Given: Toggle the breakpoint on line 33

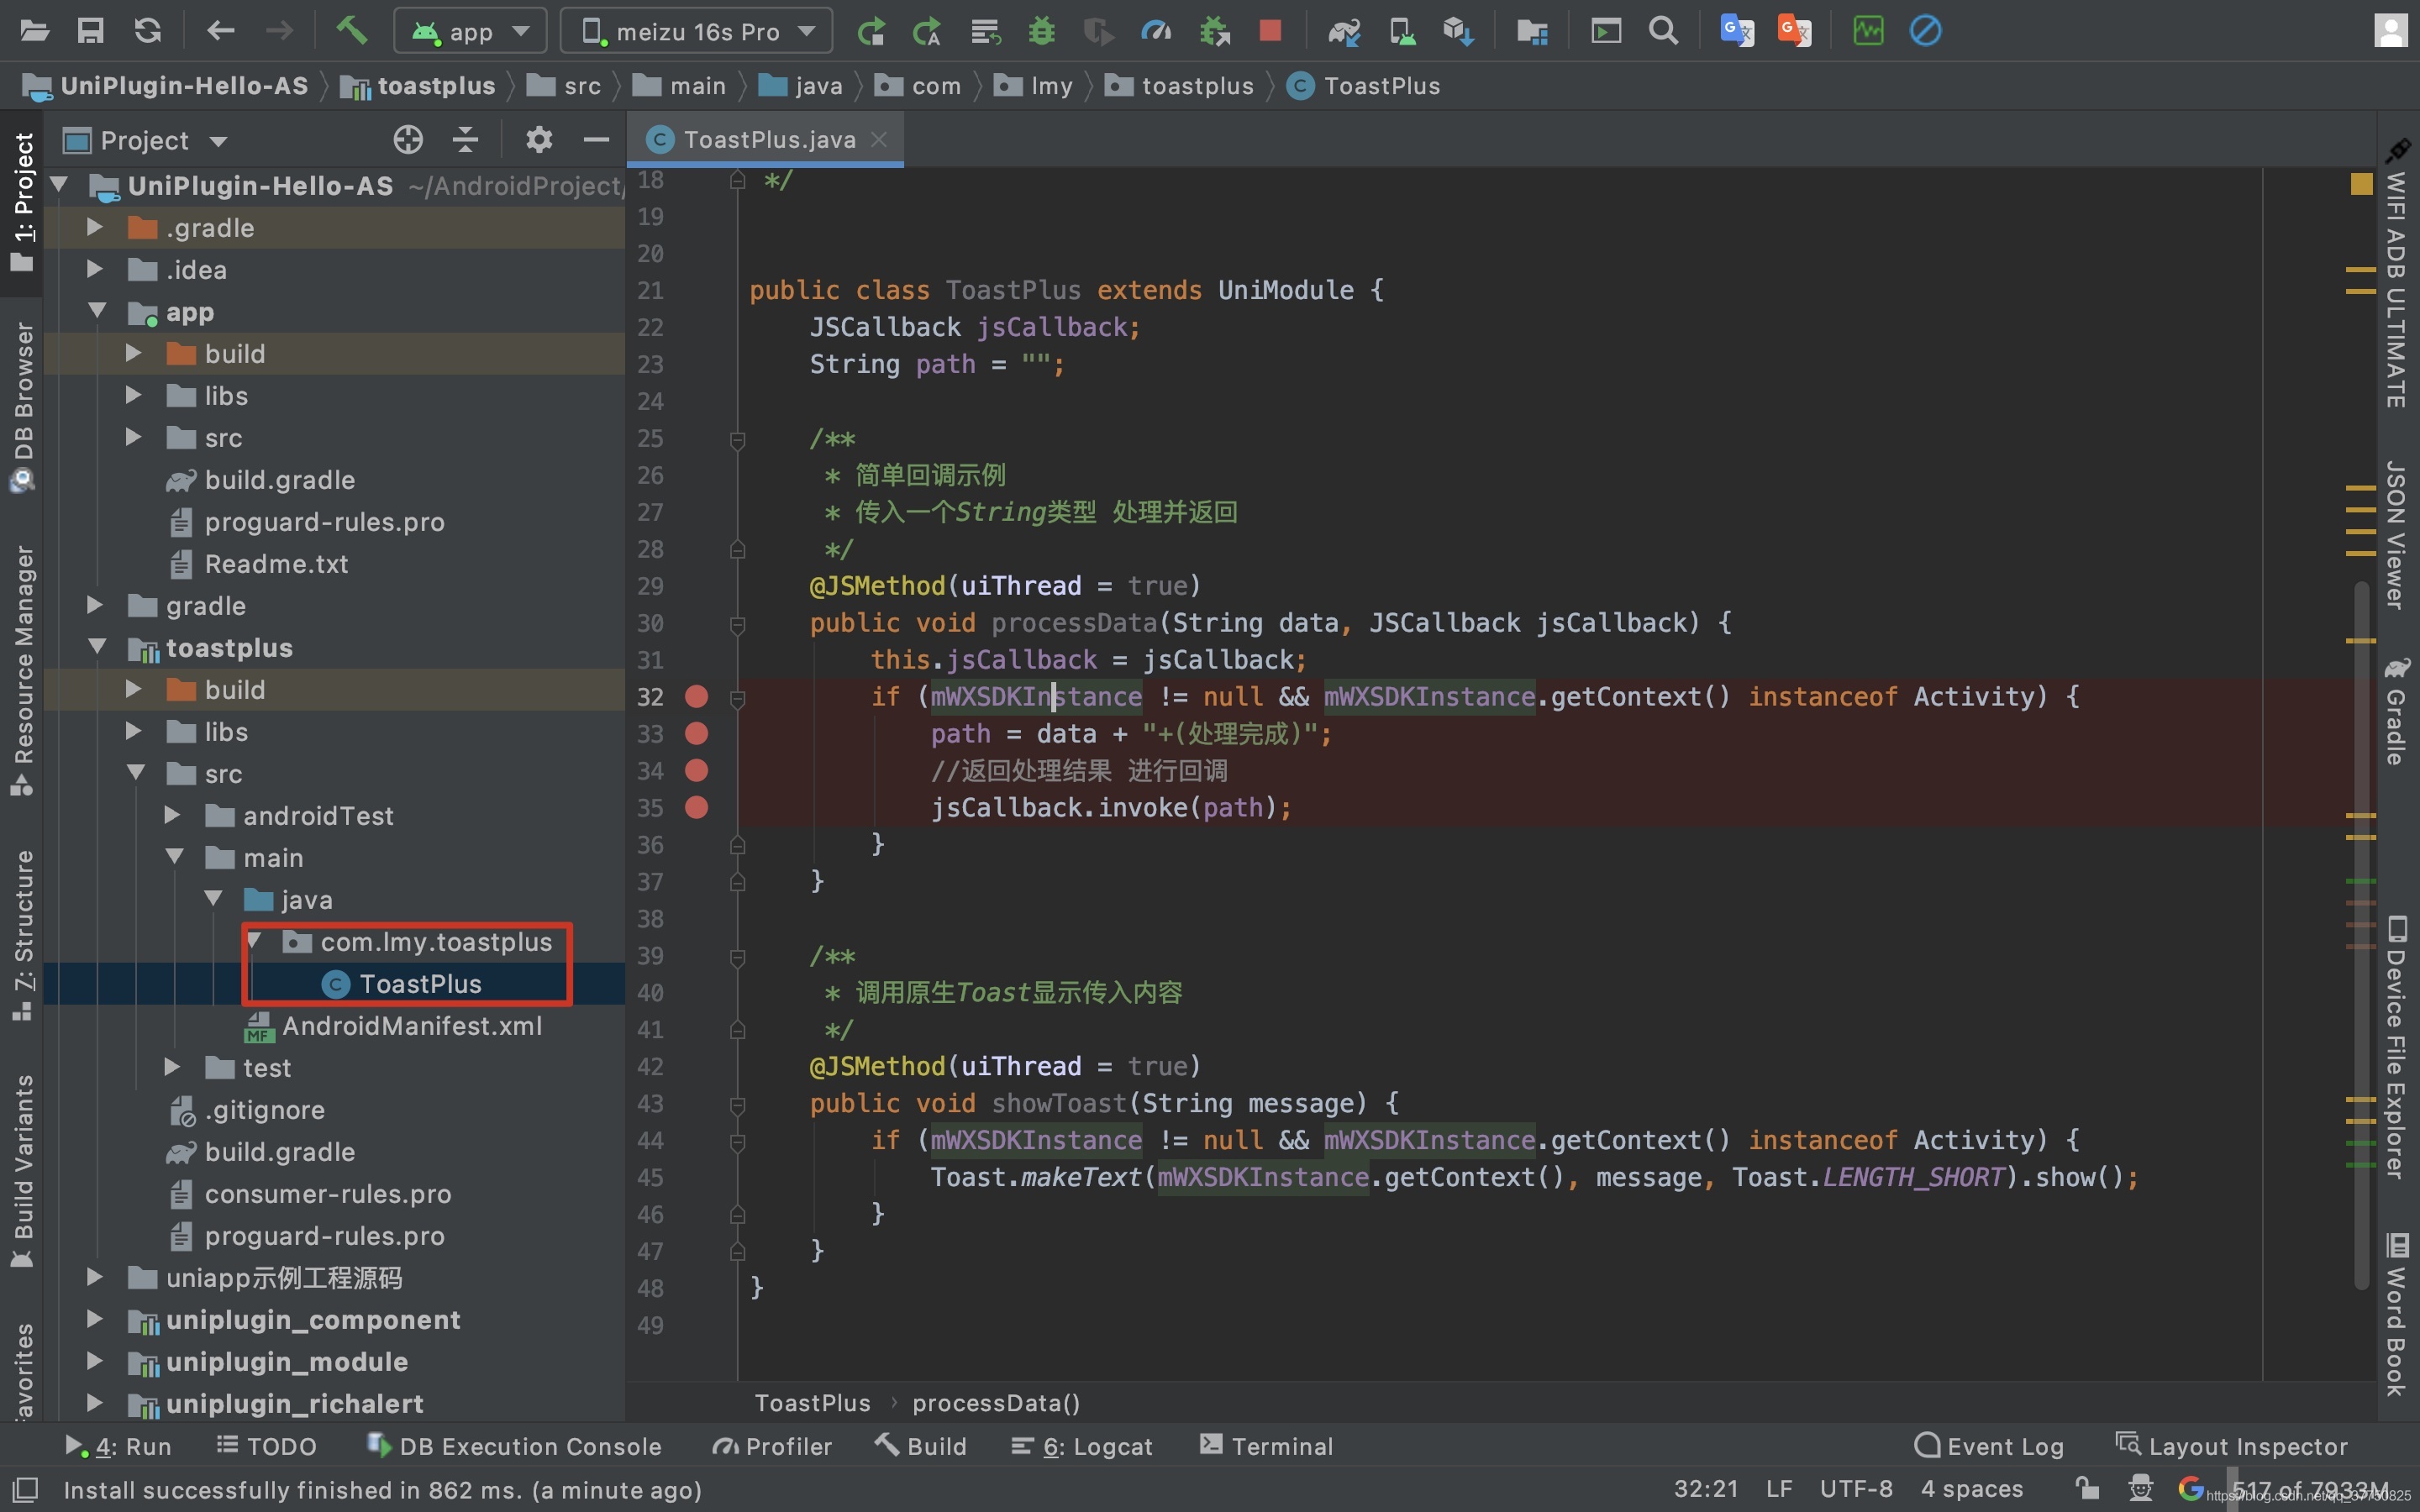Looking at the screenshot, I should tap(697, 733).
